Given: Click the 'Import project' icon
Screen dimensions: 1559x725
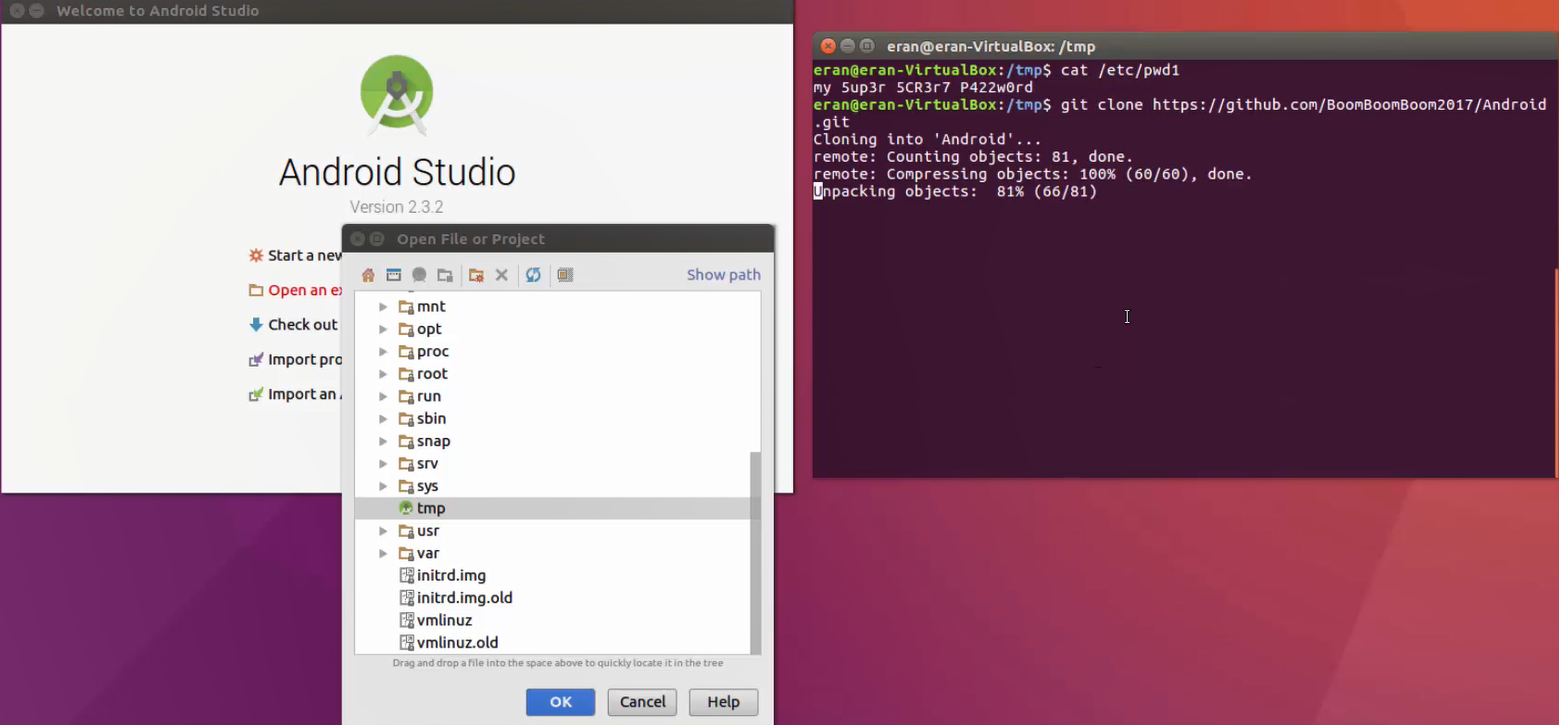Looking at the screenshot, I should pyautogui.click(x=256, y=359).
